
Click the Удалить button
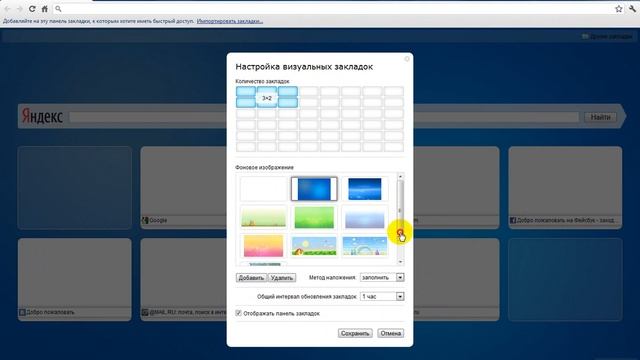coord(282,278)
